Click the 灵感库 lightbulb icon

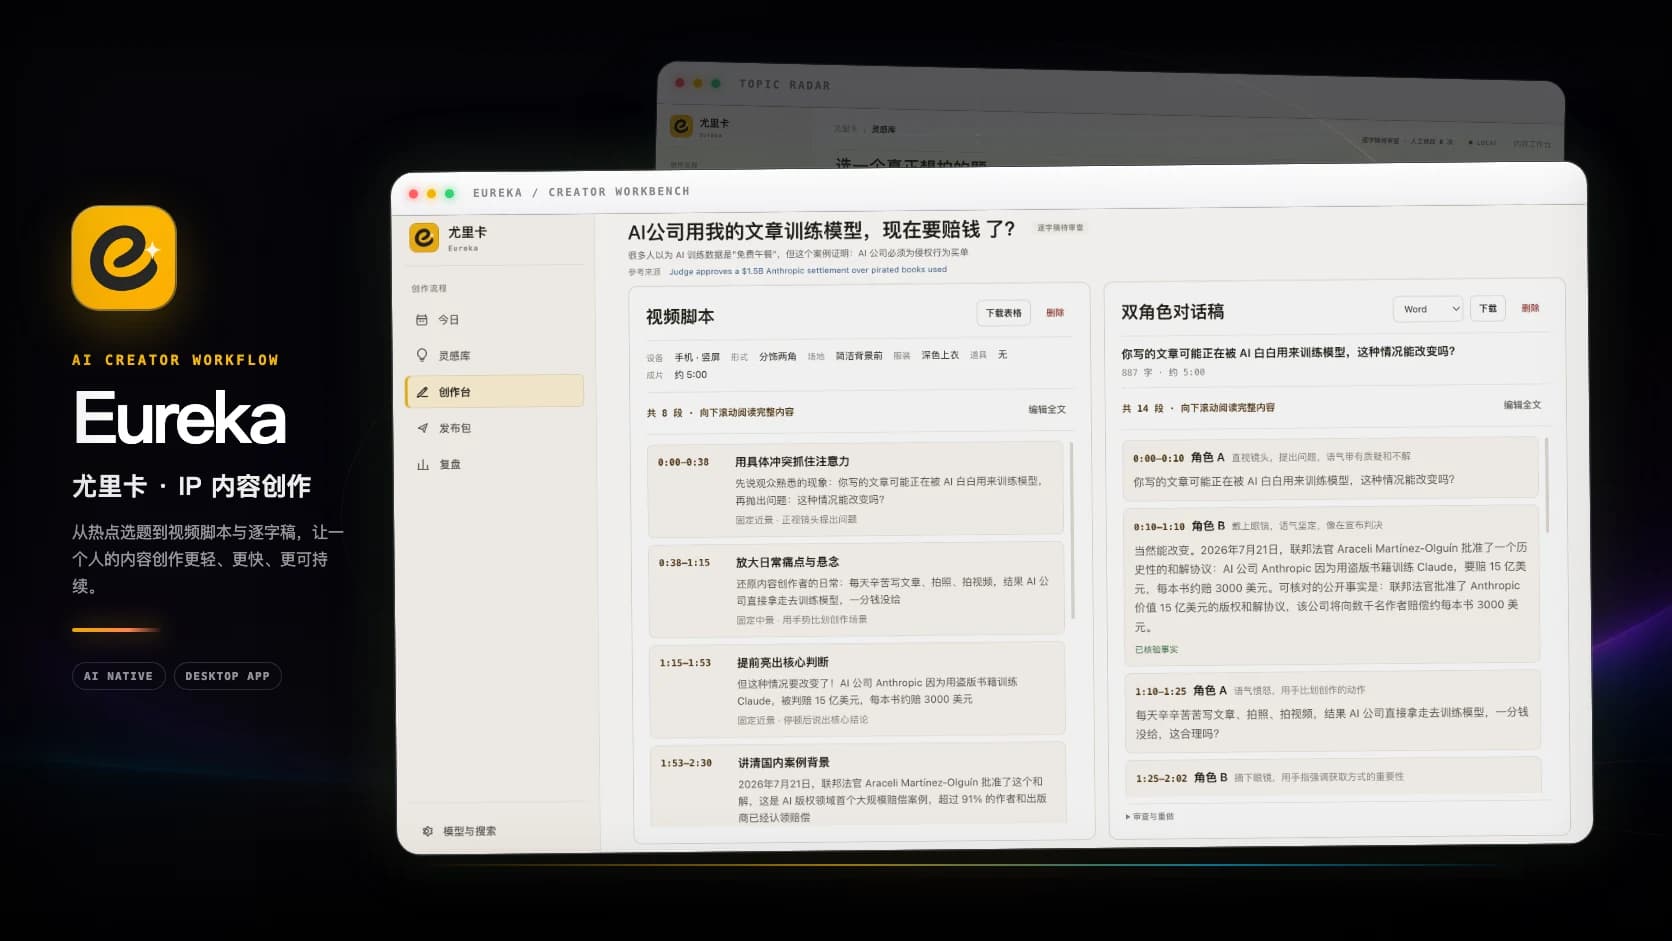pos(422,355)
